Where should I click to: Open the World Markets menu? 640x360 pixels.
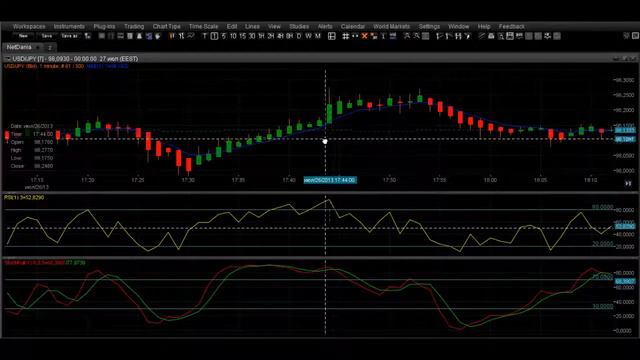(391, 27)
